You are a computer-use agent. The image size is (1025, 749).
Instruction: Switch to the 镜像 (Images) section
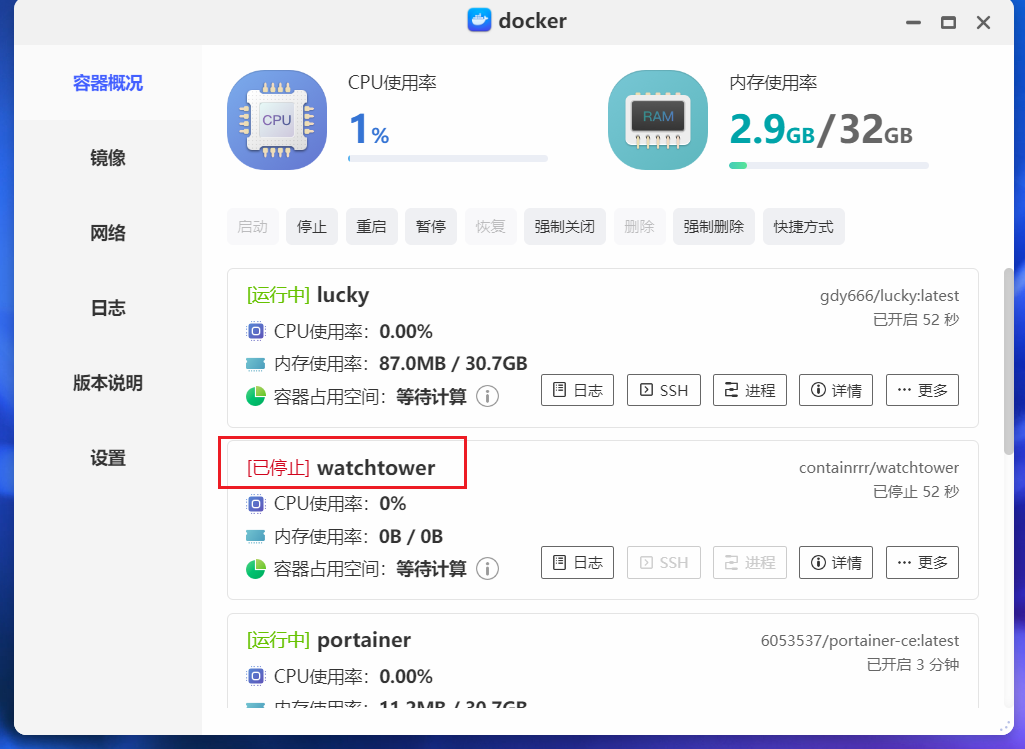click(x=107, y=157)
